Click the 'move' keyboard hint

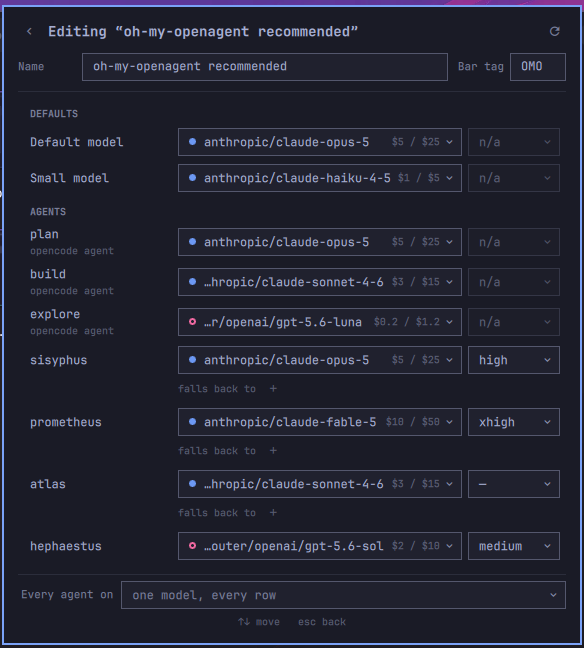(259, 622)
